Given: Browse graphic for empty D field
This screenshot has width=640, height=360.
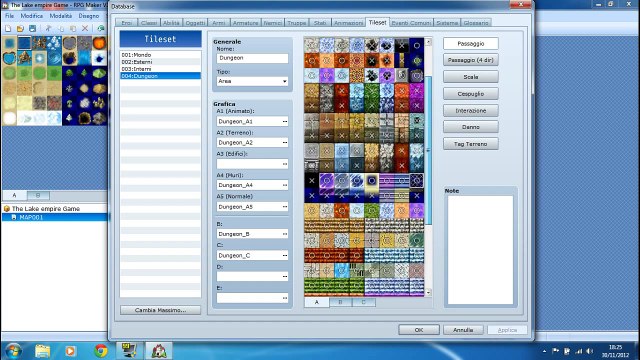Looking at the screenshot, I should pos(284,277).
